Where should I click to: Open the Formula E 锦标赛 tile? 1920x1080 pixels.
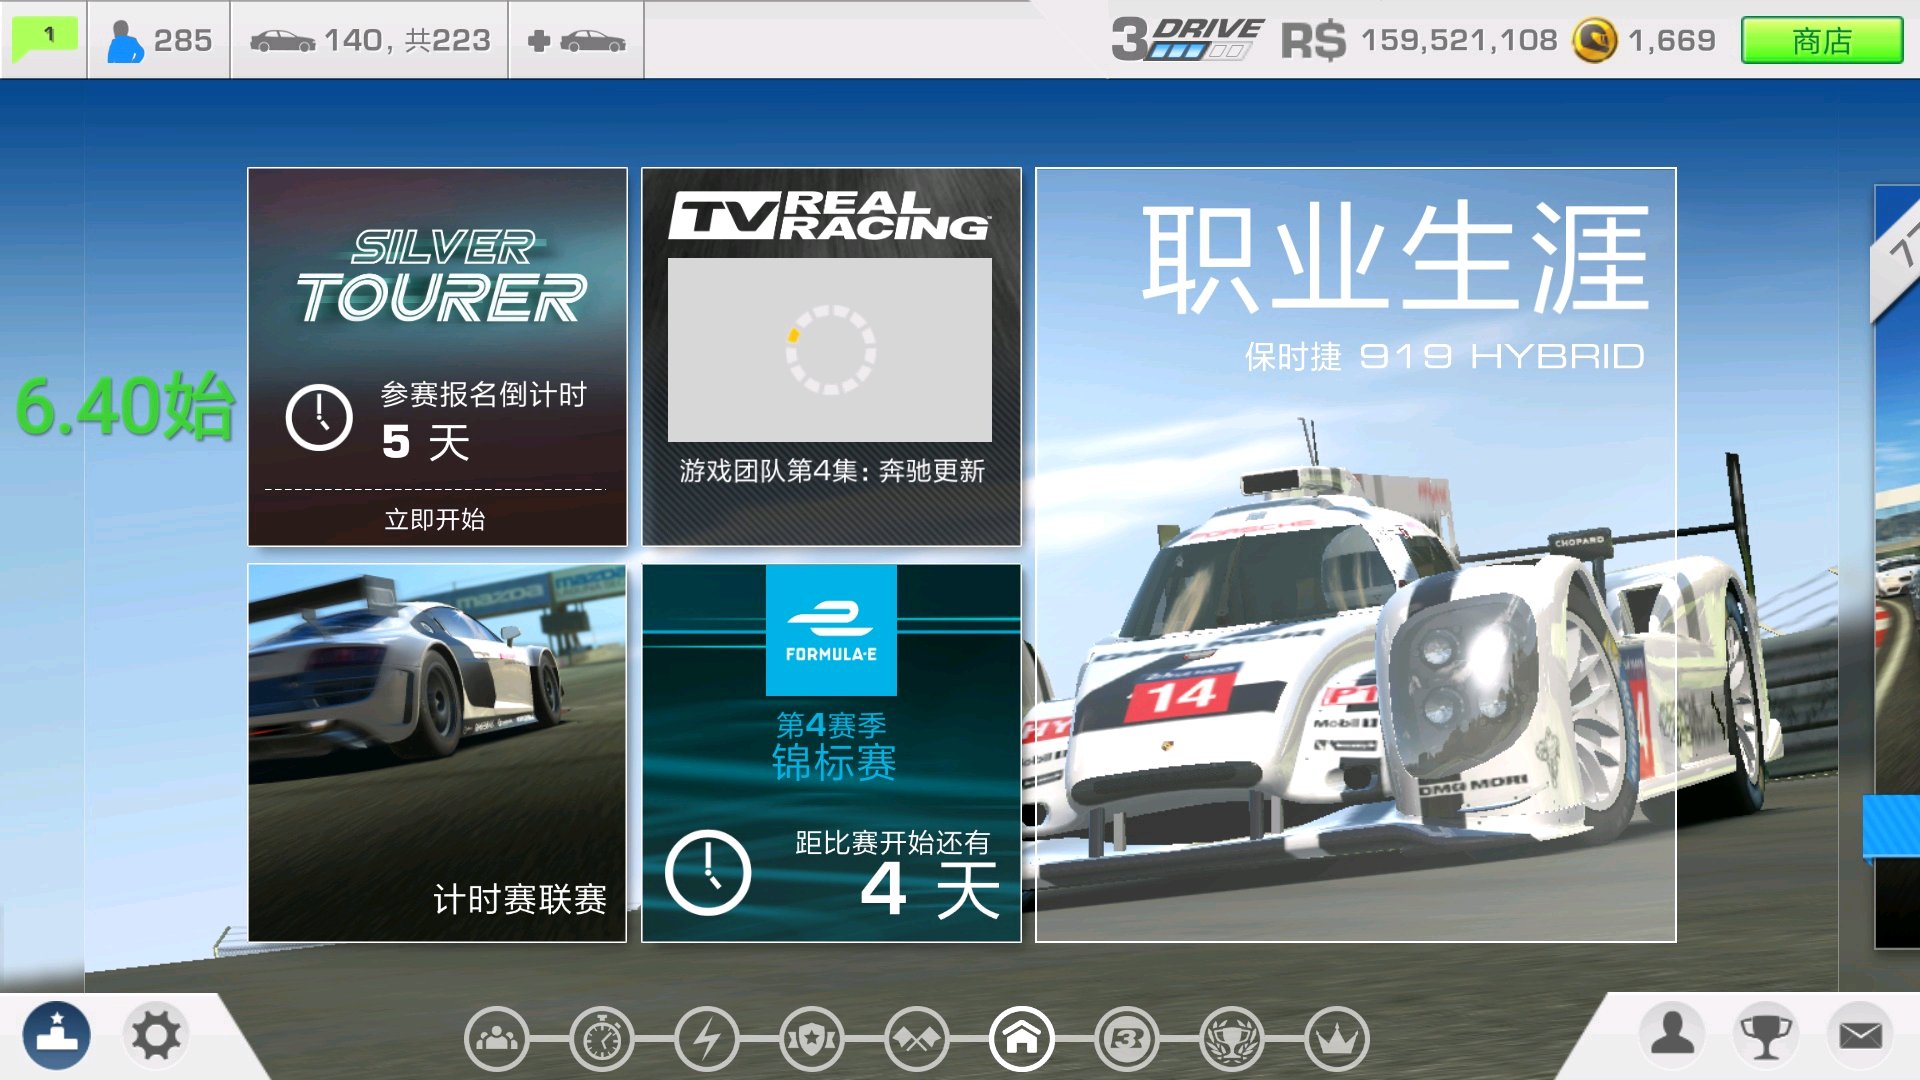coord(831,752)
